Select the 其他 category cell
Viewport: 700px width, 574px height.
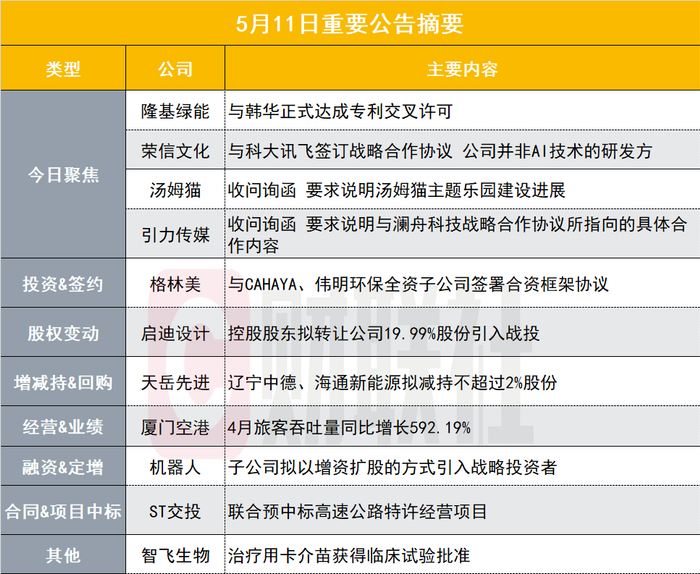coord(63,555)
